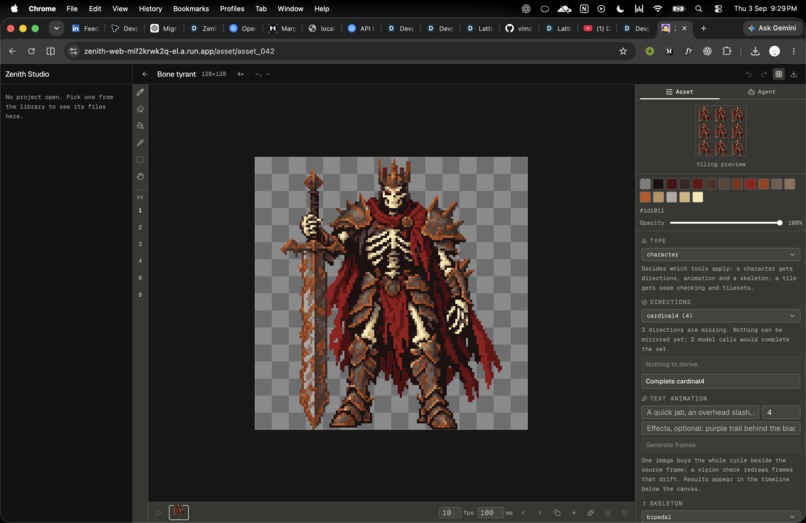Undo the last edit in the editor

tap(748, 74)
